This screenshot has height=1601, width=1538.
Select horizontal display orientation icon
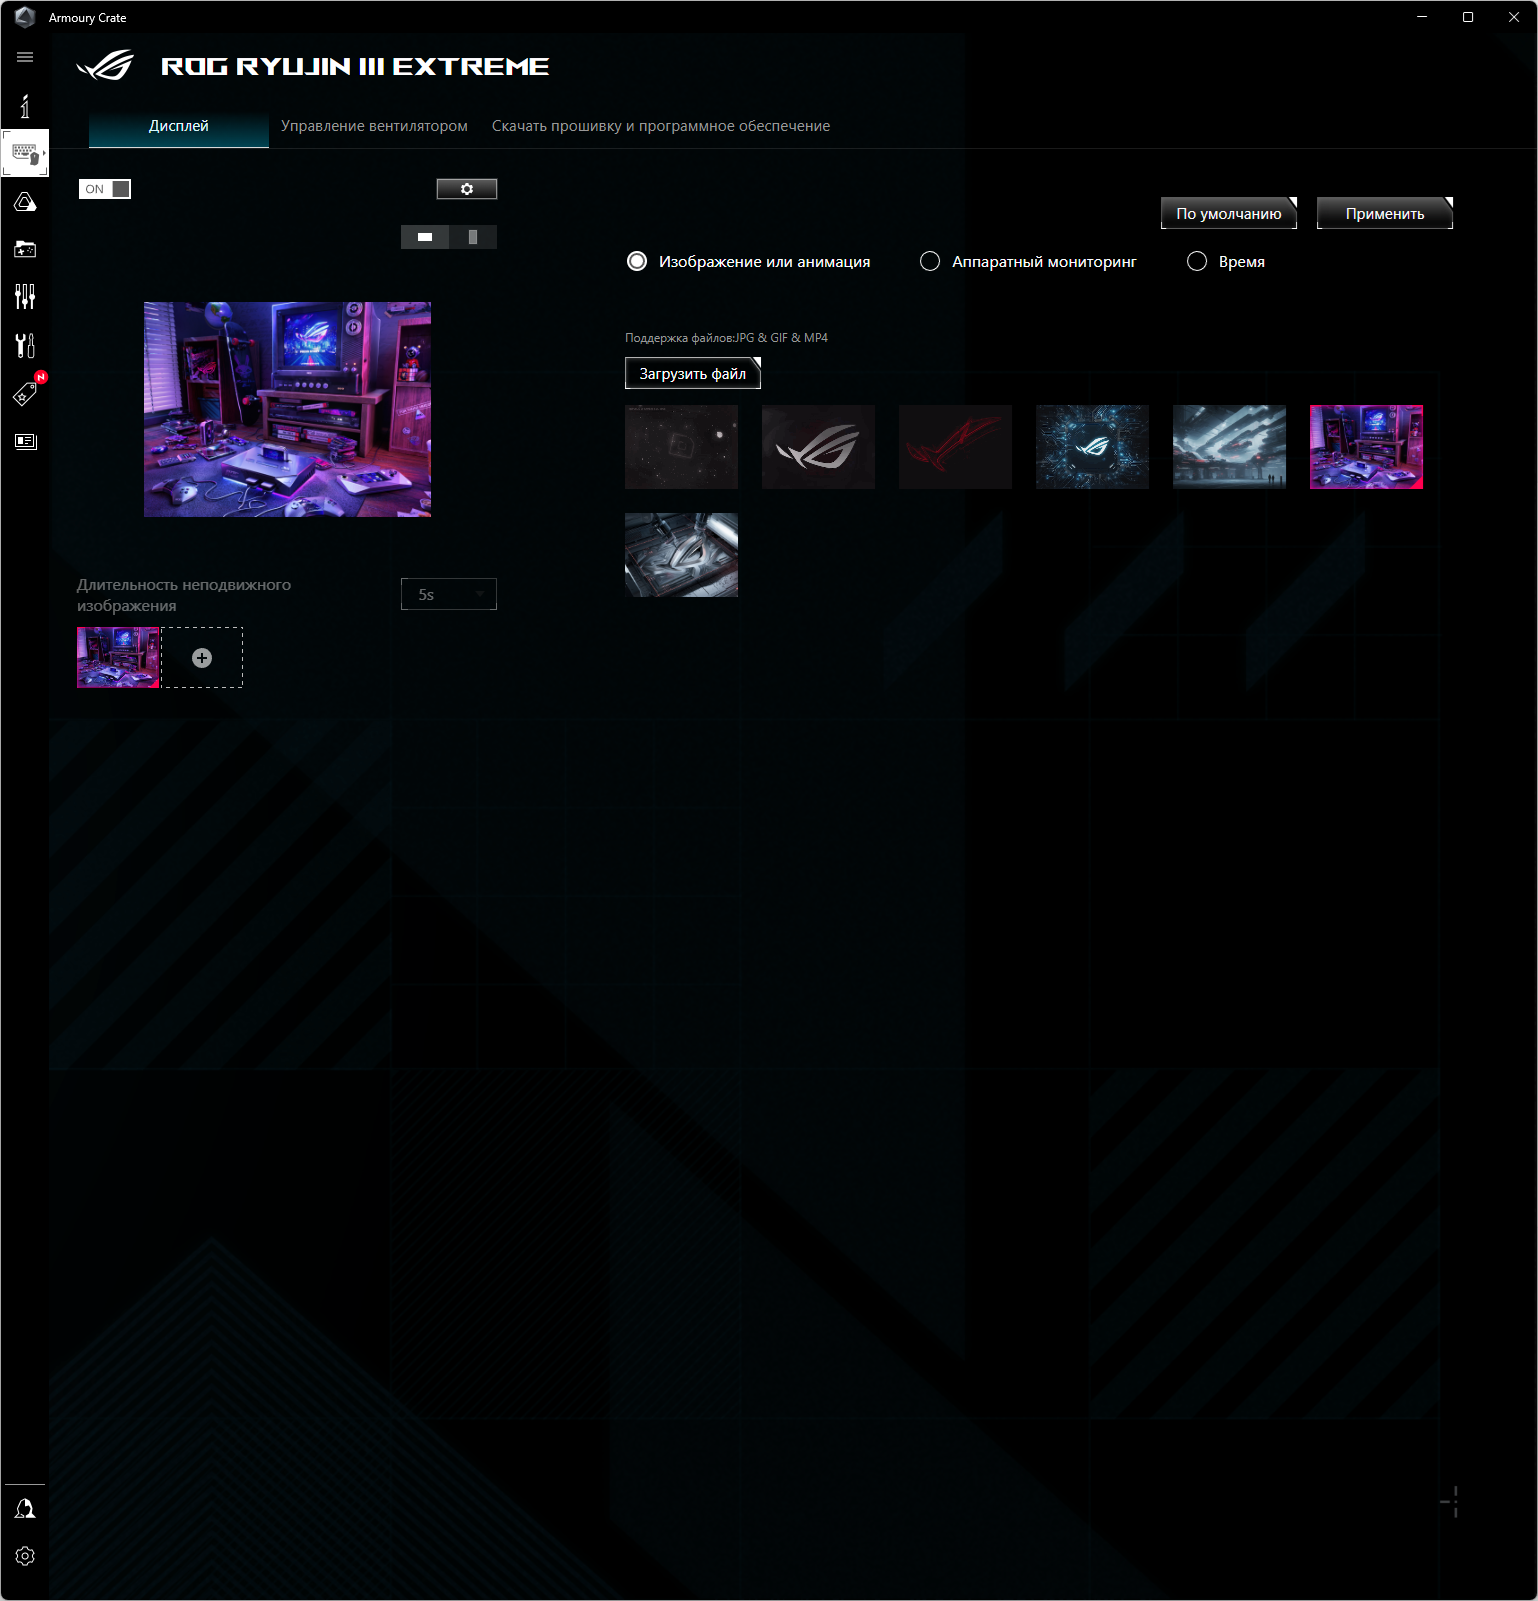click(425, 237)
